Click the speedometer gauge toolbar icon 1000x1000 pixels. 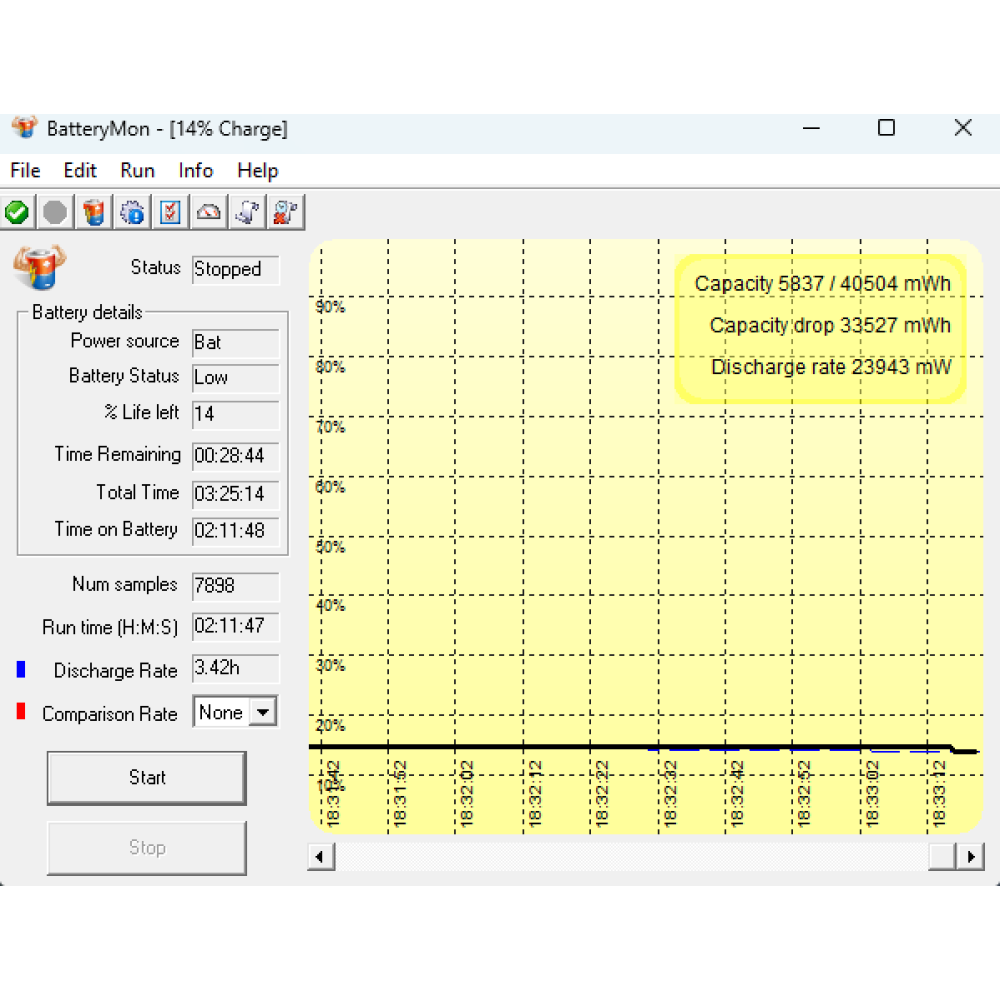pyautogui.click(x=209, y=212)
